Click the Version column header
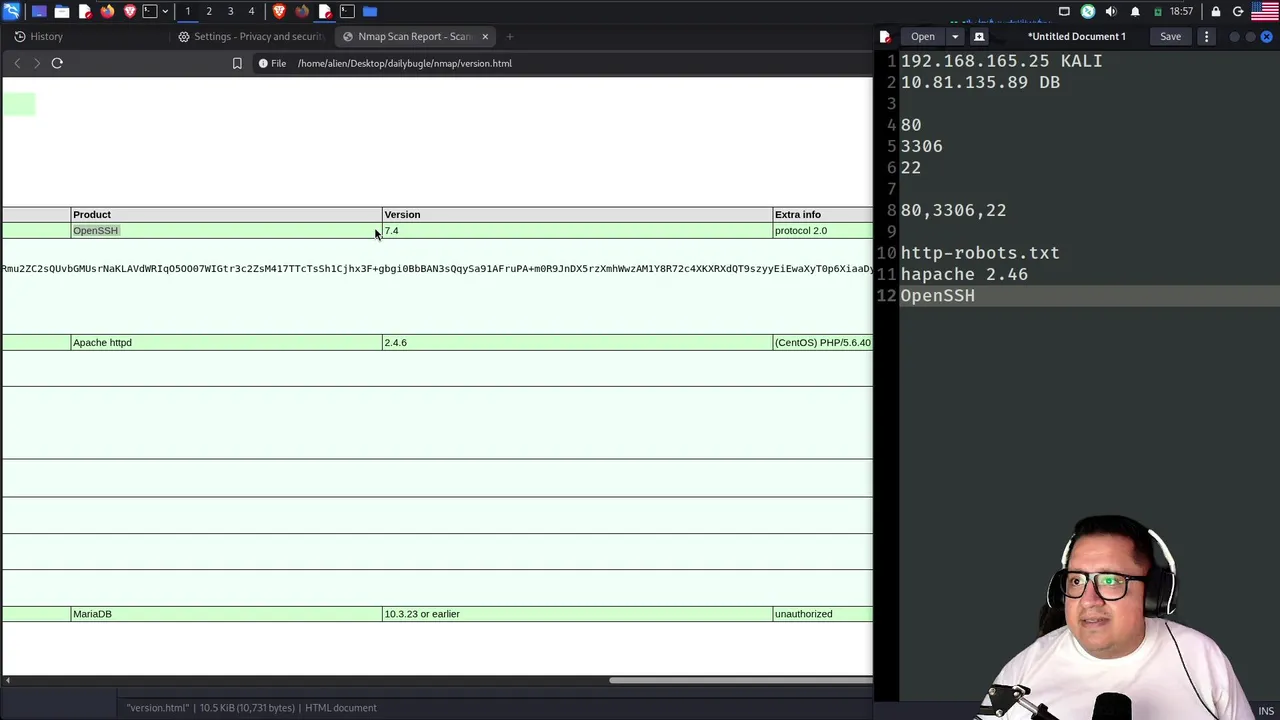 (577, 214)
